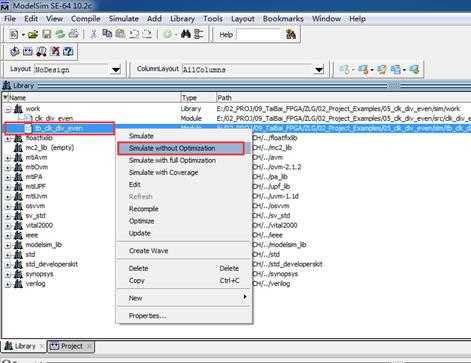Choose Simulate with full Optimization
The height and width of the screenshot is (363, 471).
(x=184, y=160)
